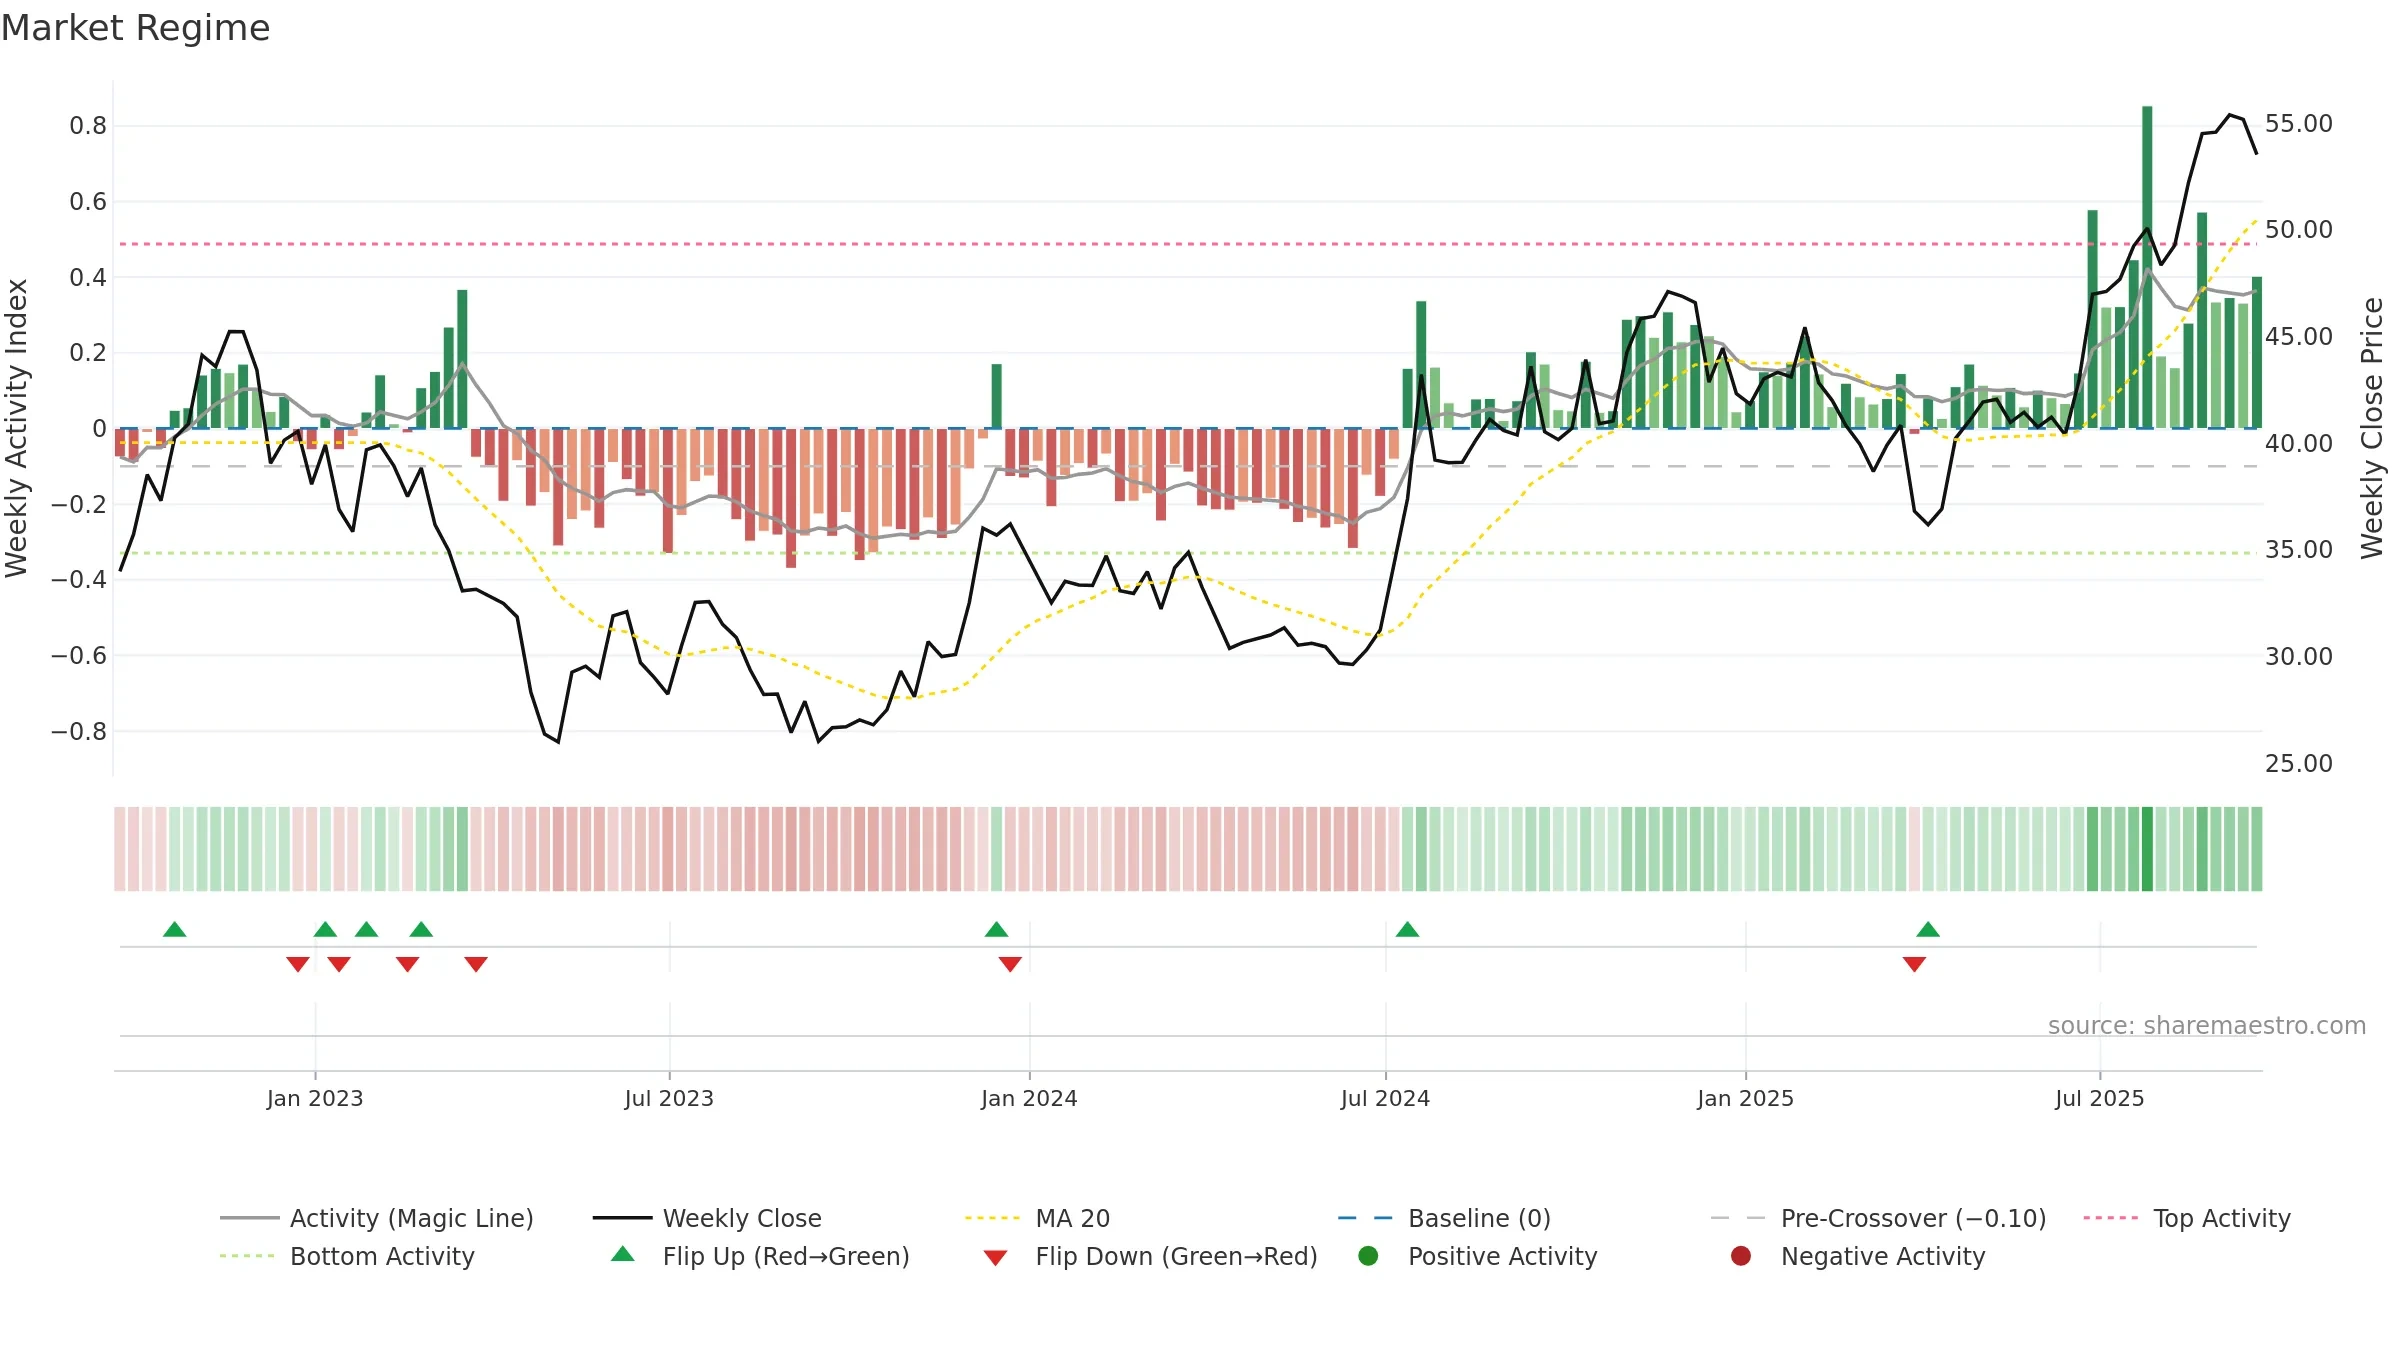Image resolution: width=2400 pixels, height=1350 pixels.
Task: Click the Flip Up (Red→Green) legend label
Action: (x=786, y=1256)
